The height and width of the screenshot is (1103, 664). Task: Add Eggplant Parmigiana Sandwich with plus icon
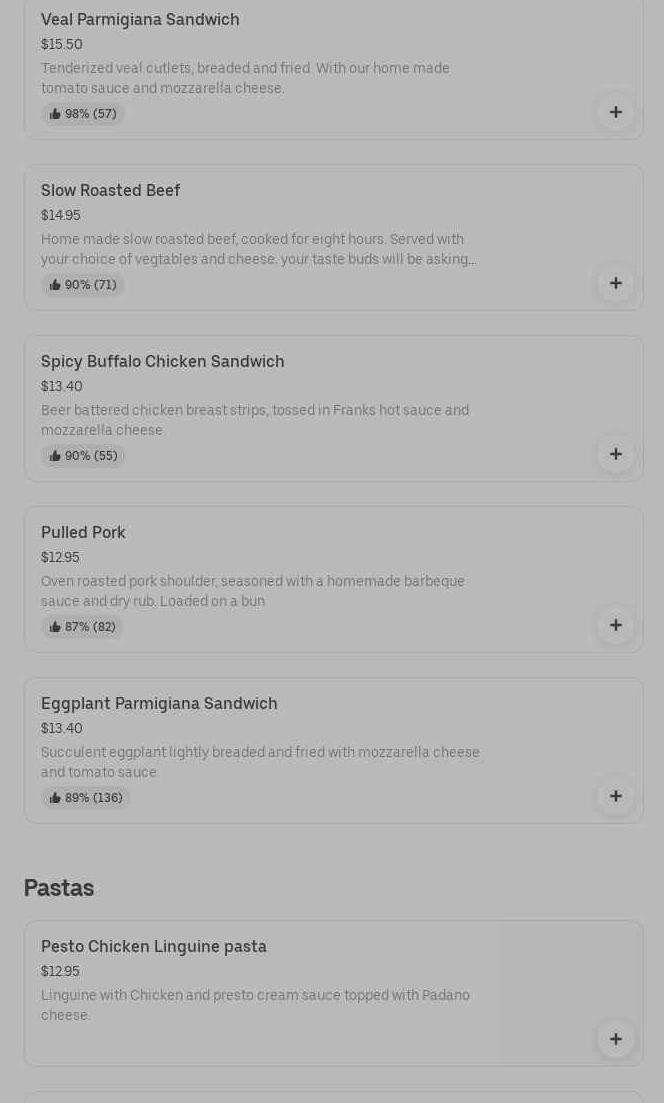click(x=615, y=797)
